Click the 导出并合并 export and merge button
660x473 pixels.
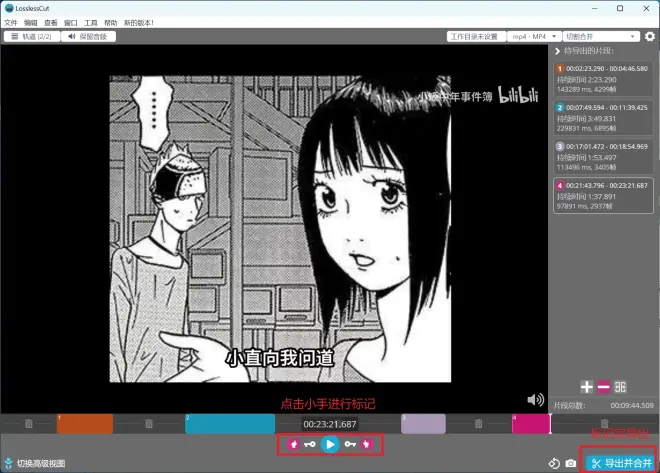pos(621,463)
